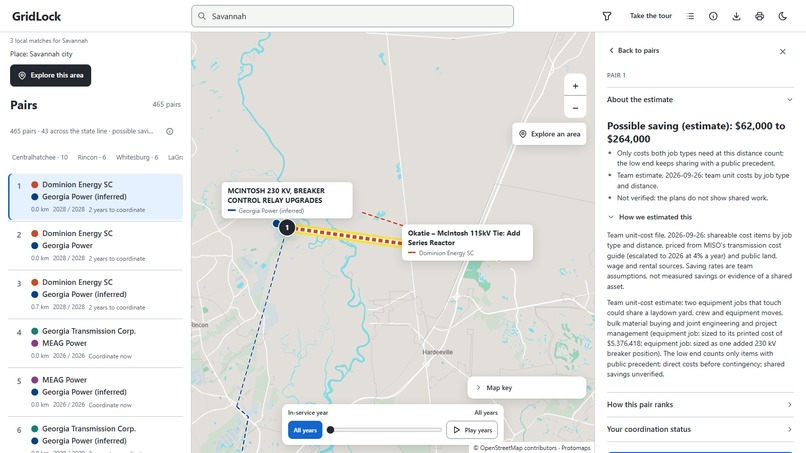Select pair 1 Dominion Energy SC row
806x453 pixels.
tap(96, 197)
